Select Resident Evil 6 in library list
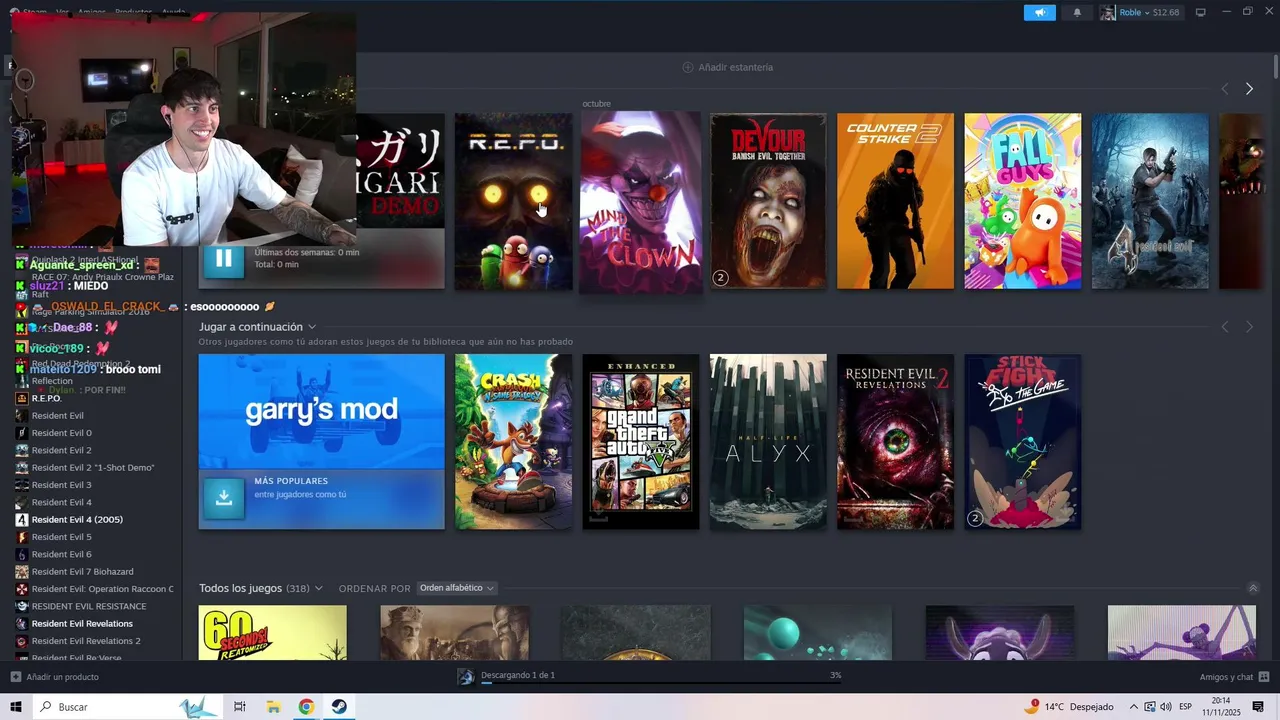 coord(61,554)
